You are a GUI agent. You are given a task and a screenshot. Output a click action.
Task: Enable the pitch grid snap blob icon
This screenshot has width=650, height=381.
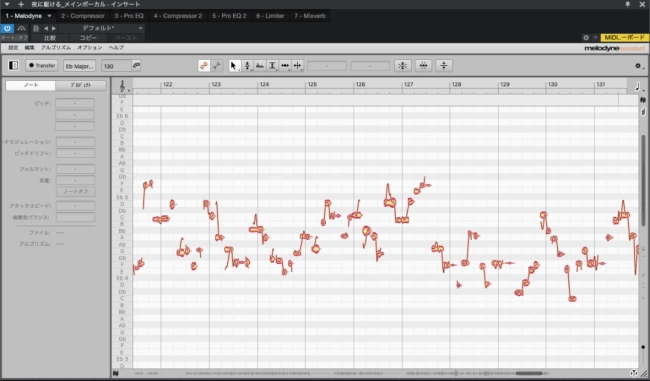pos(204,66)
